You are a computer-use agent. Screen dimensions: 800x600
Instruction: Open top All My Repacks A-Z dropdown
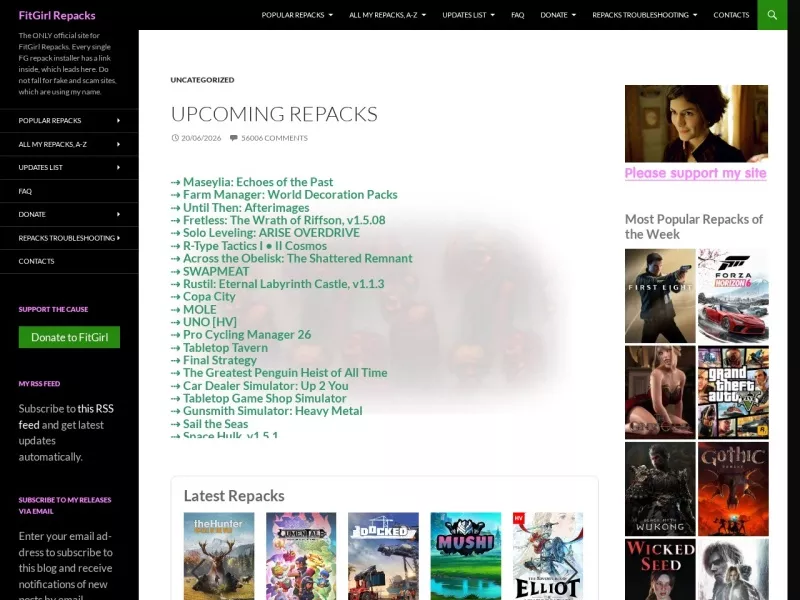pyautogui.click(x=387, y=15)
